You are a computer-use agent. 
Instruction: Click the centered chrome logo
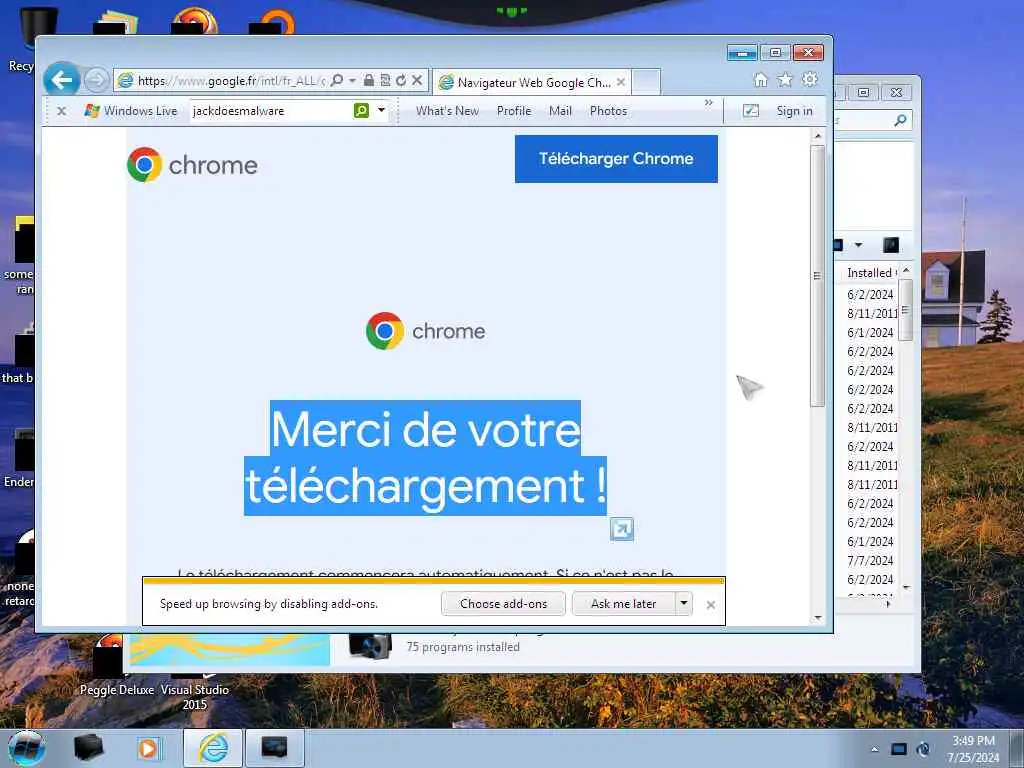(426, 331)
